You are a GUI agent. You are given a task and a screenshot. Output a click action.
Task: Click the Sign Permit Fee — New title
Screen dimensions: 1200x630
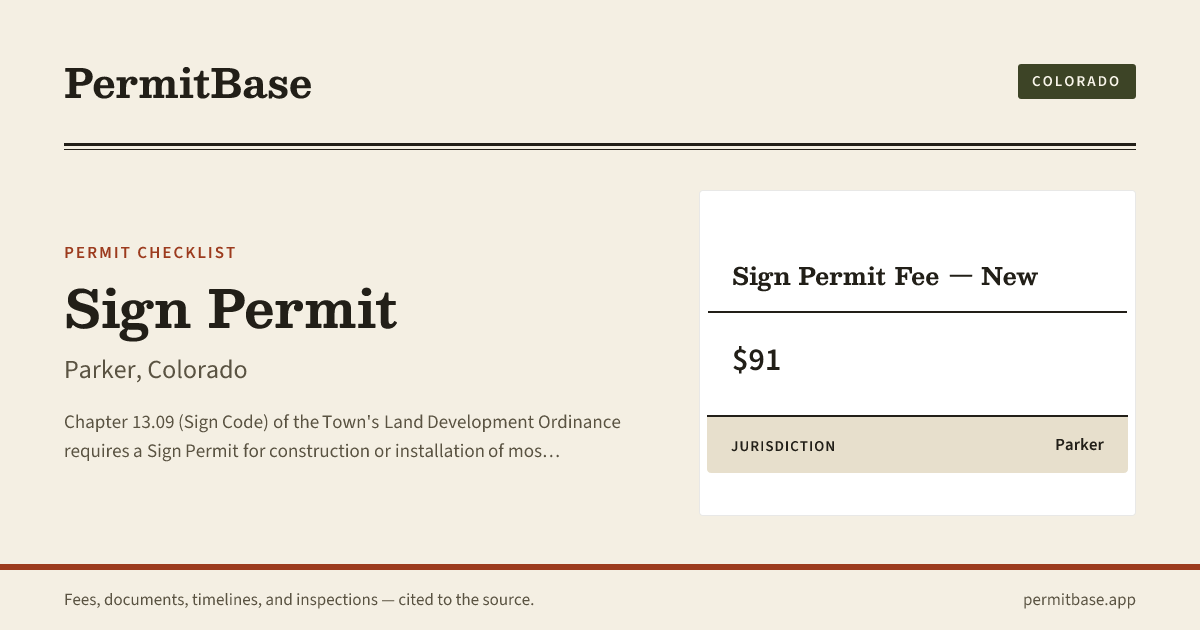click(885, 276)
